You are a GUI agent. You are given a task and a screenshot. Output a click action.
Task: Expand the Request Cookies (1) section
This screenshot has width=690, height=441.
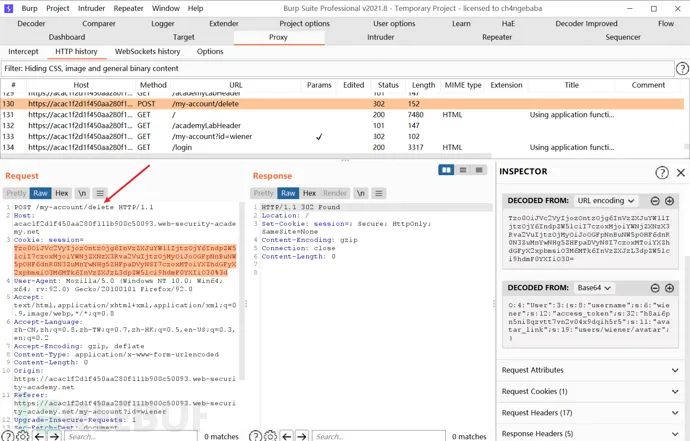tap(590, 391)
